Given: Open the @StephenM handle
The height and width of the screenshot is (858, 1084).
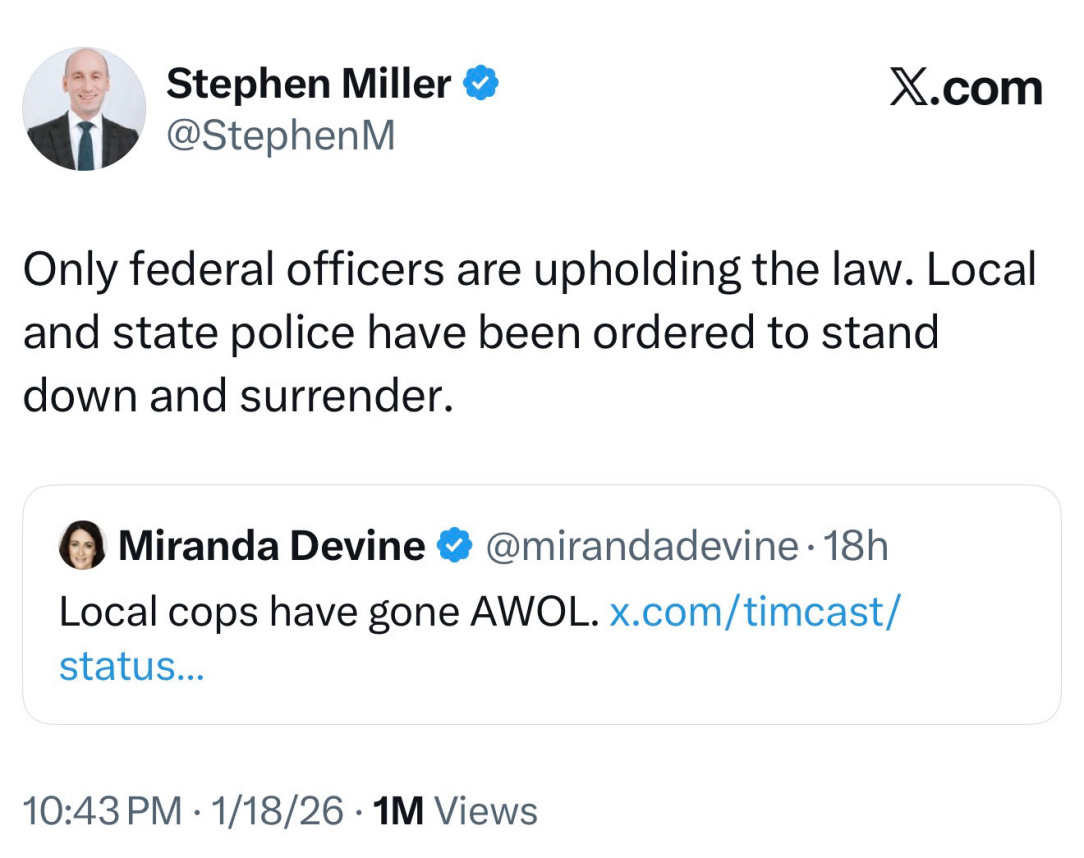Looking at the screenshot, I should pyautogui.click(x=281, y=135).
